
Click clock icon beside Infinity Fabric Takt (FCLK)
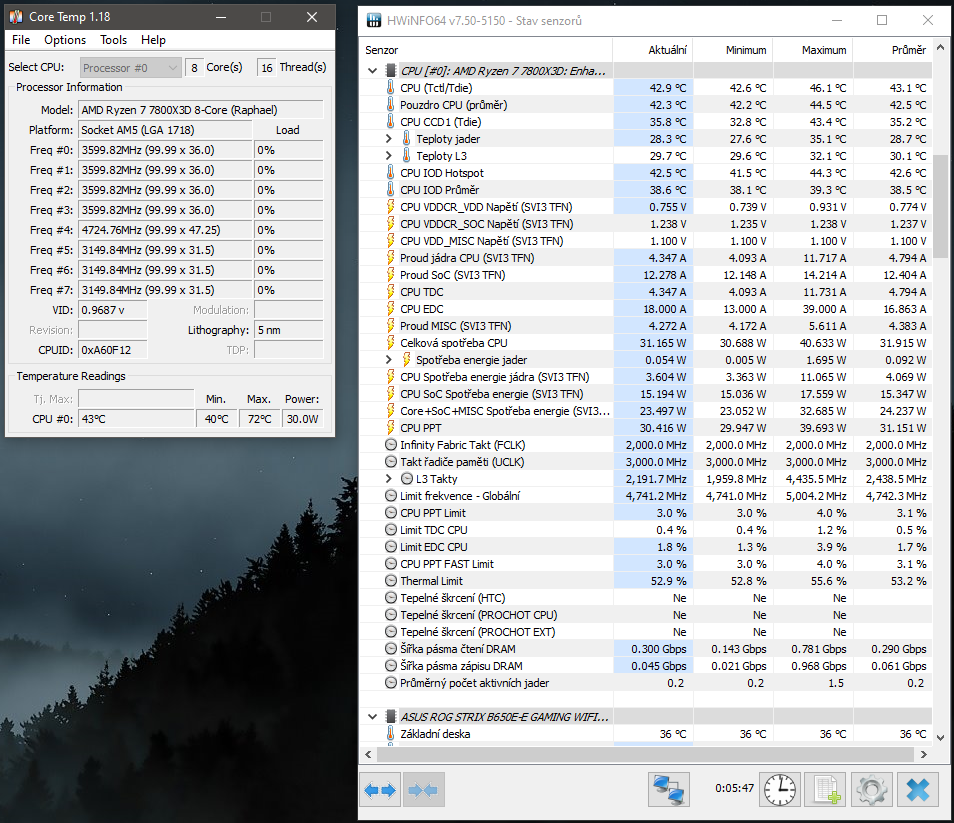coord(391,445)
